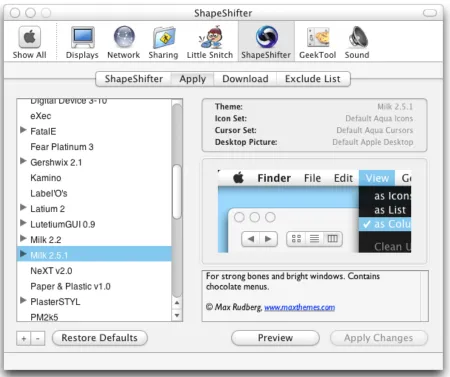This screenshot has height=377, width=450.
Task: Click the plus button to add theme
Action: [24, 339]
